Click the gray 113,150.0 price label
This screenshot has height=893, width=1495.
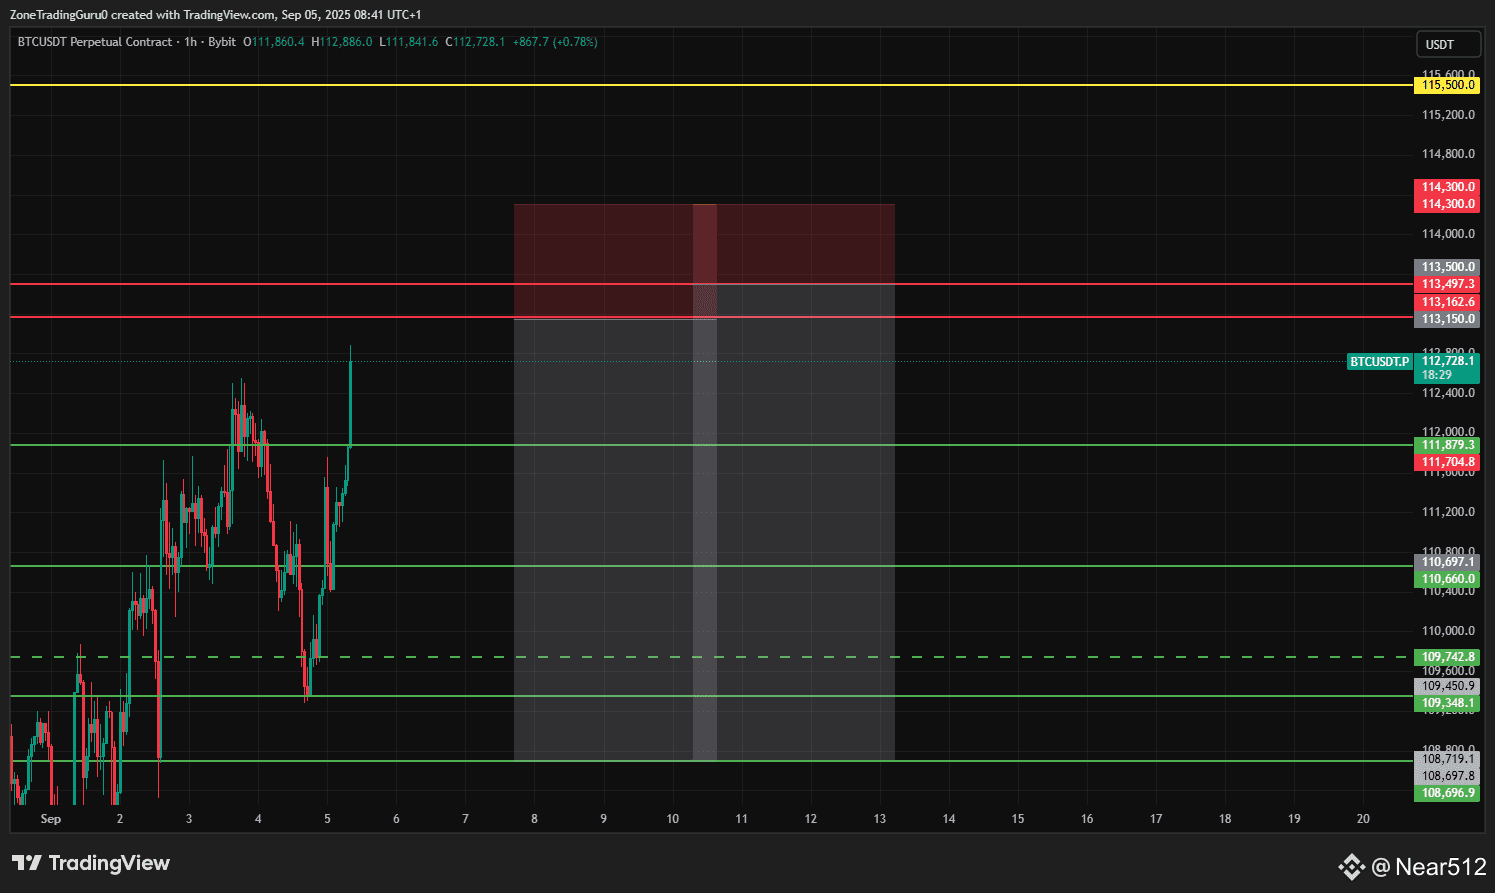coord(1447,319)
